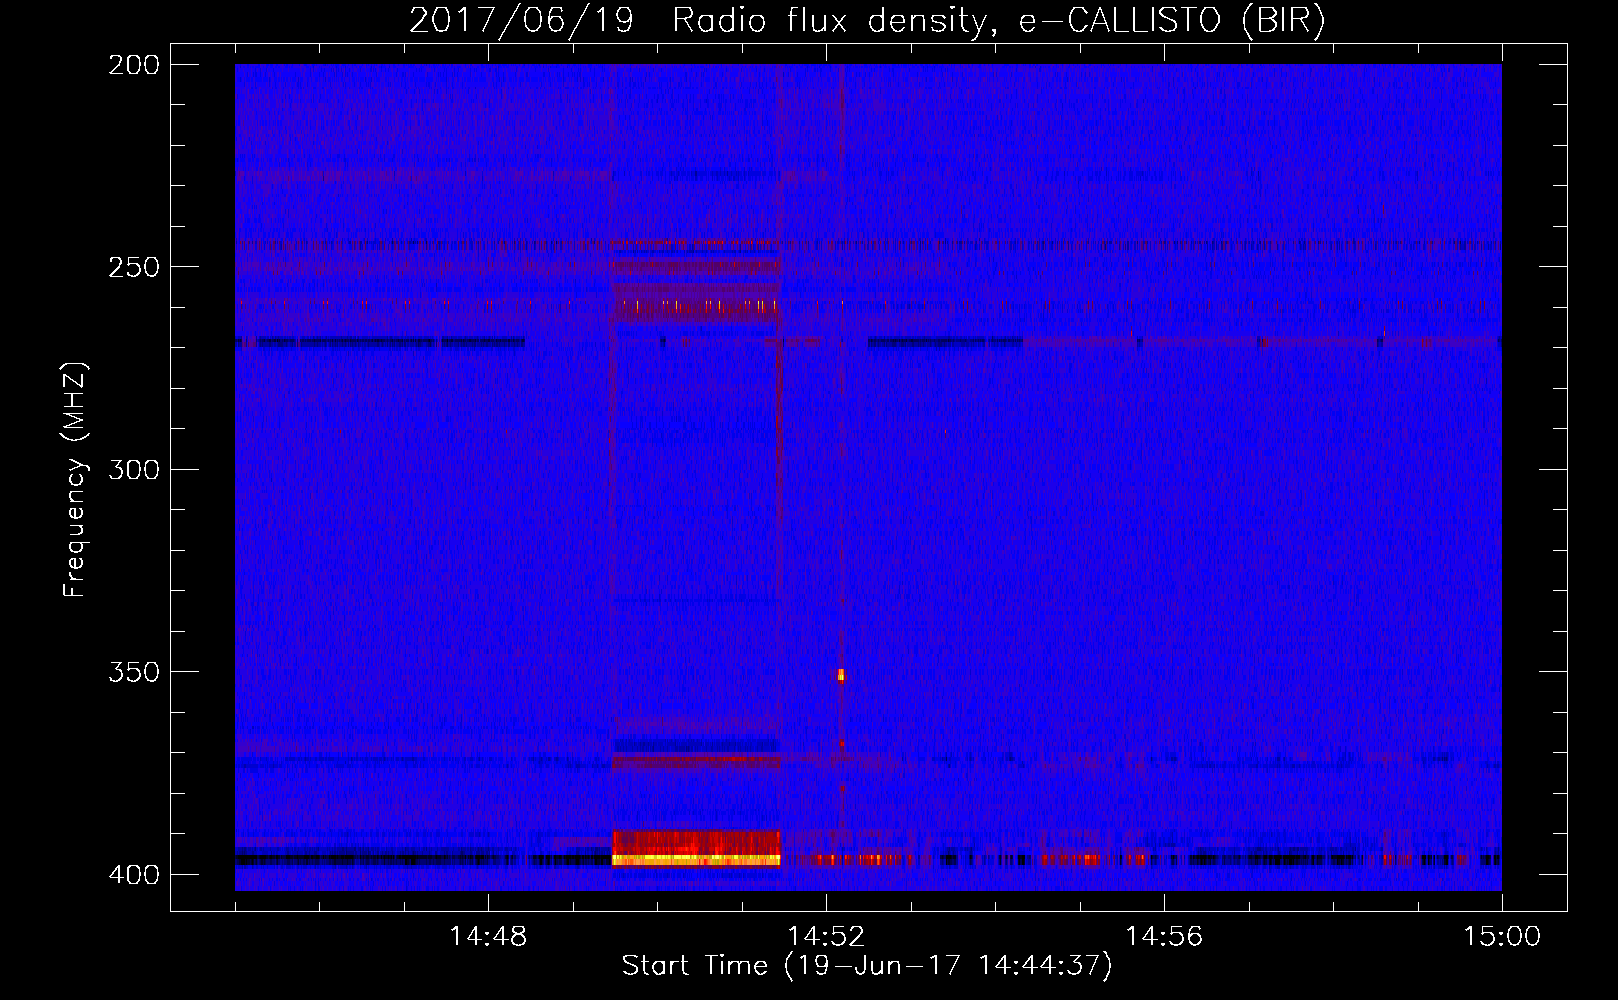Screen dimensions: 1618x1000
Task: Click the 14:48 time tick label
Action: point(488,937)
